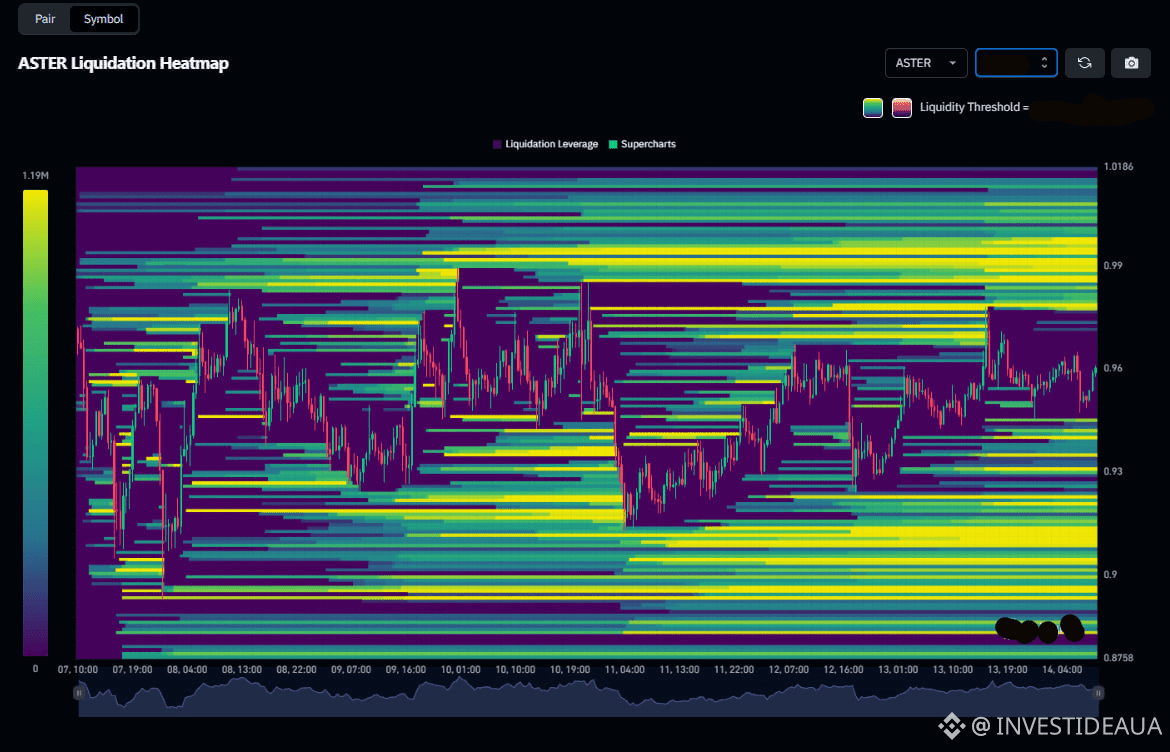
Task: Click the 10, 01:00 time axis label
Action: coord(461,669)
